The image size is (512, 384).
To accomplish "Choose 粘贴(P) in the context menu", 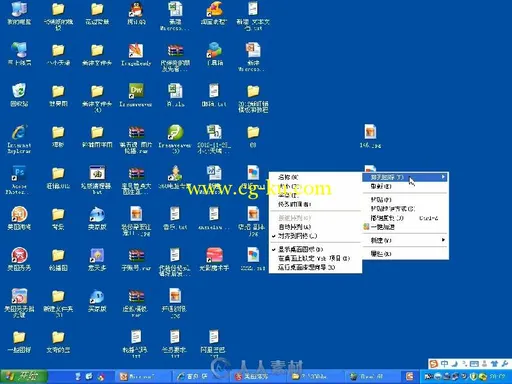I will (405, 199).
